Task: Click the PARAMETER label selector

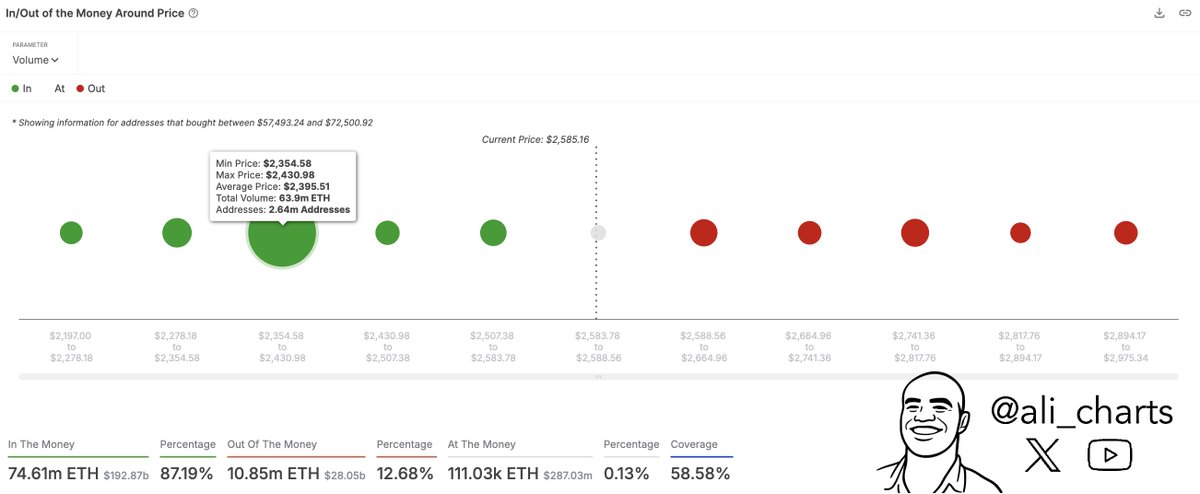Action: pyautogui.click(x=30, y=45)
